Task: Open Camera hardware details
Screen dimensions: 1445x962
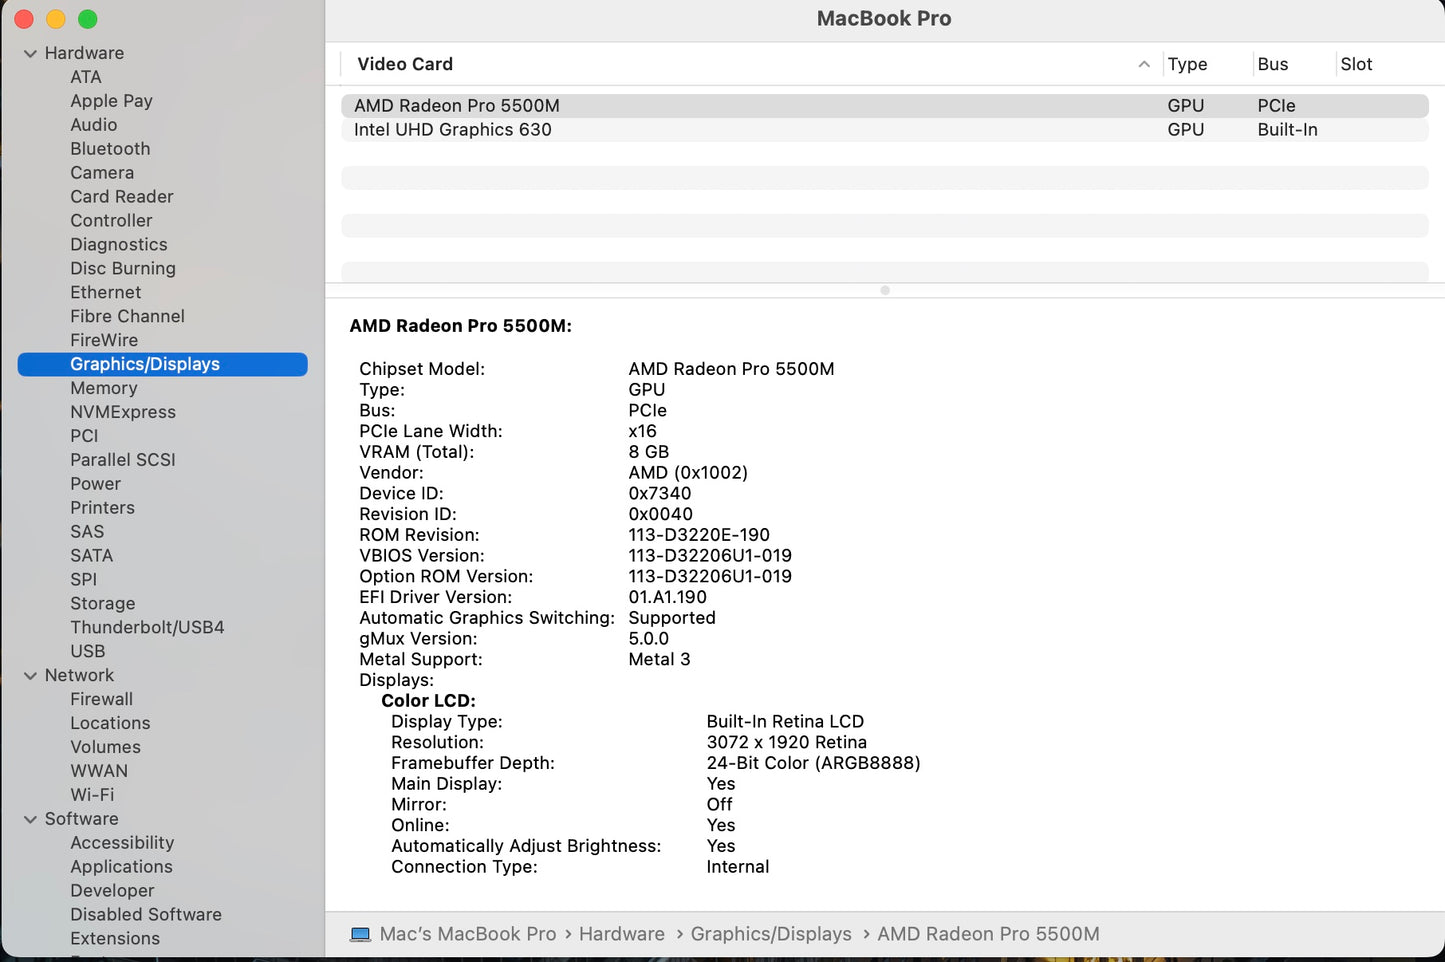Action: (102, 172)
